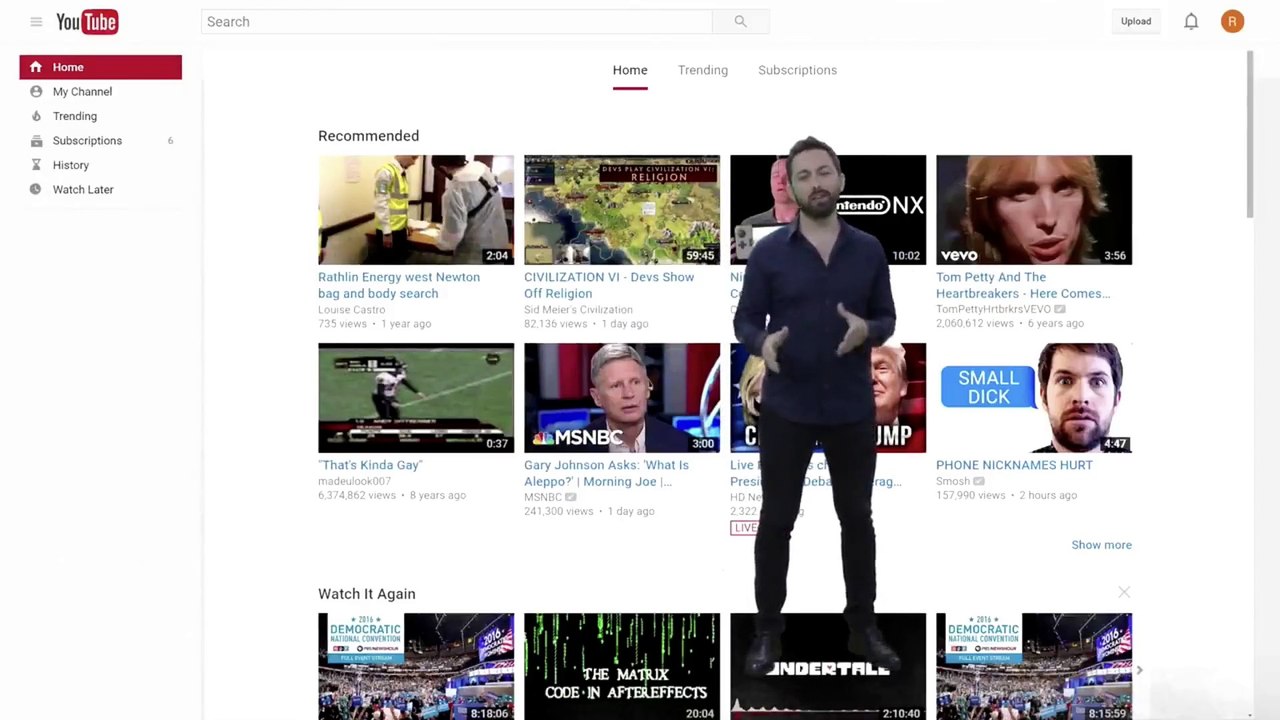Open PHONE NICKNAMES HURT video title

click(x=1014, y=465)
